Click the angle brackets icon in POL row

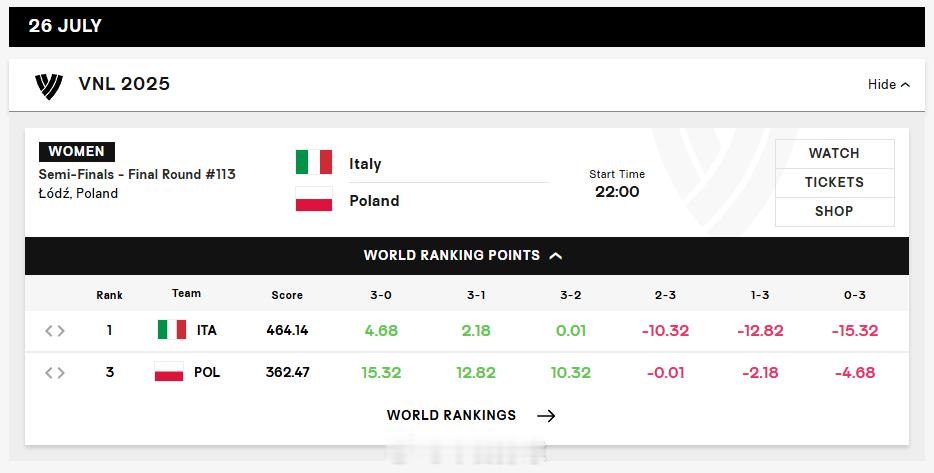coord(55,373)
